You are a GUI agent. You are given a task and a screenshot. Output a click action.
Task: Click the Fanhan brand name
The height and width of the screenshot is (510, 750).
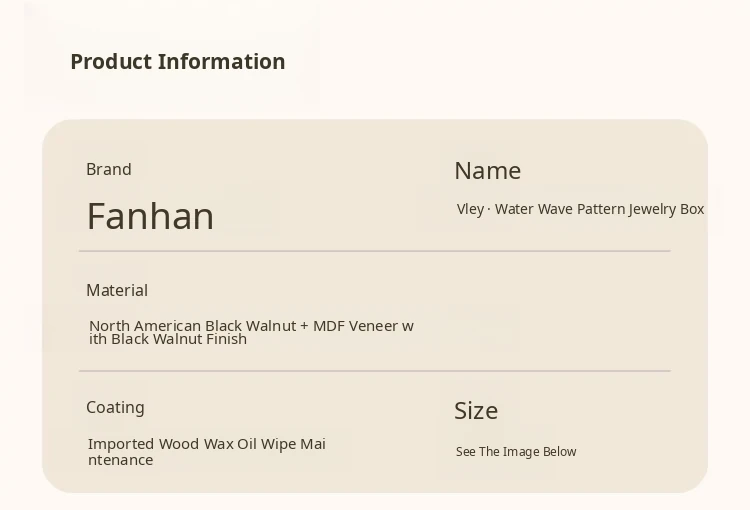(150, 217)
